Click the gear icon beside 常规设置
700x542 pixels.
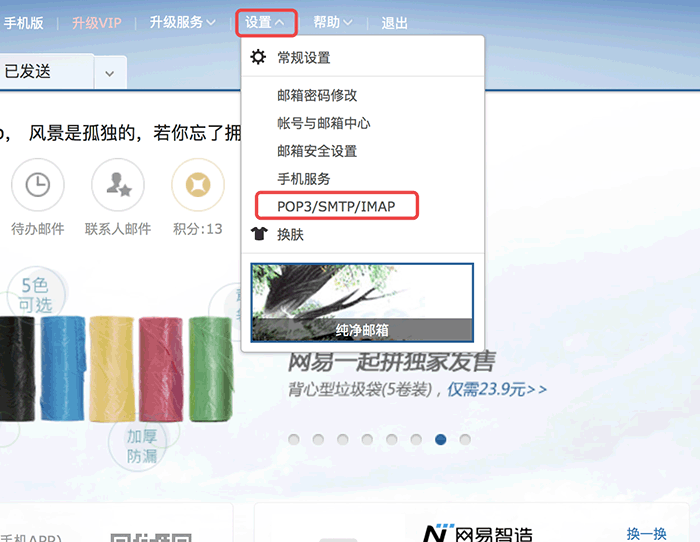(x=258, y=57)
